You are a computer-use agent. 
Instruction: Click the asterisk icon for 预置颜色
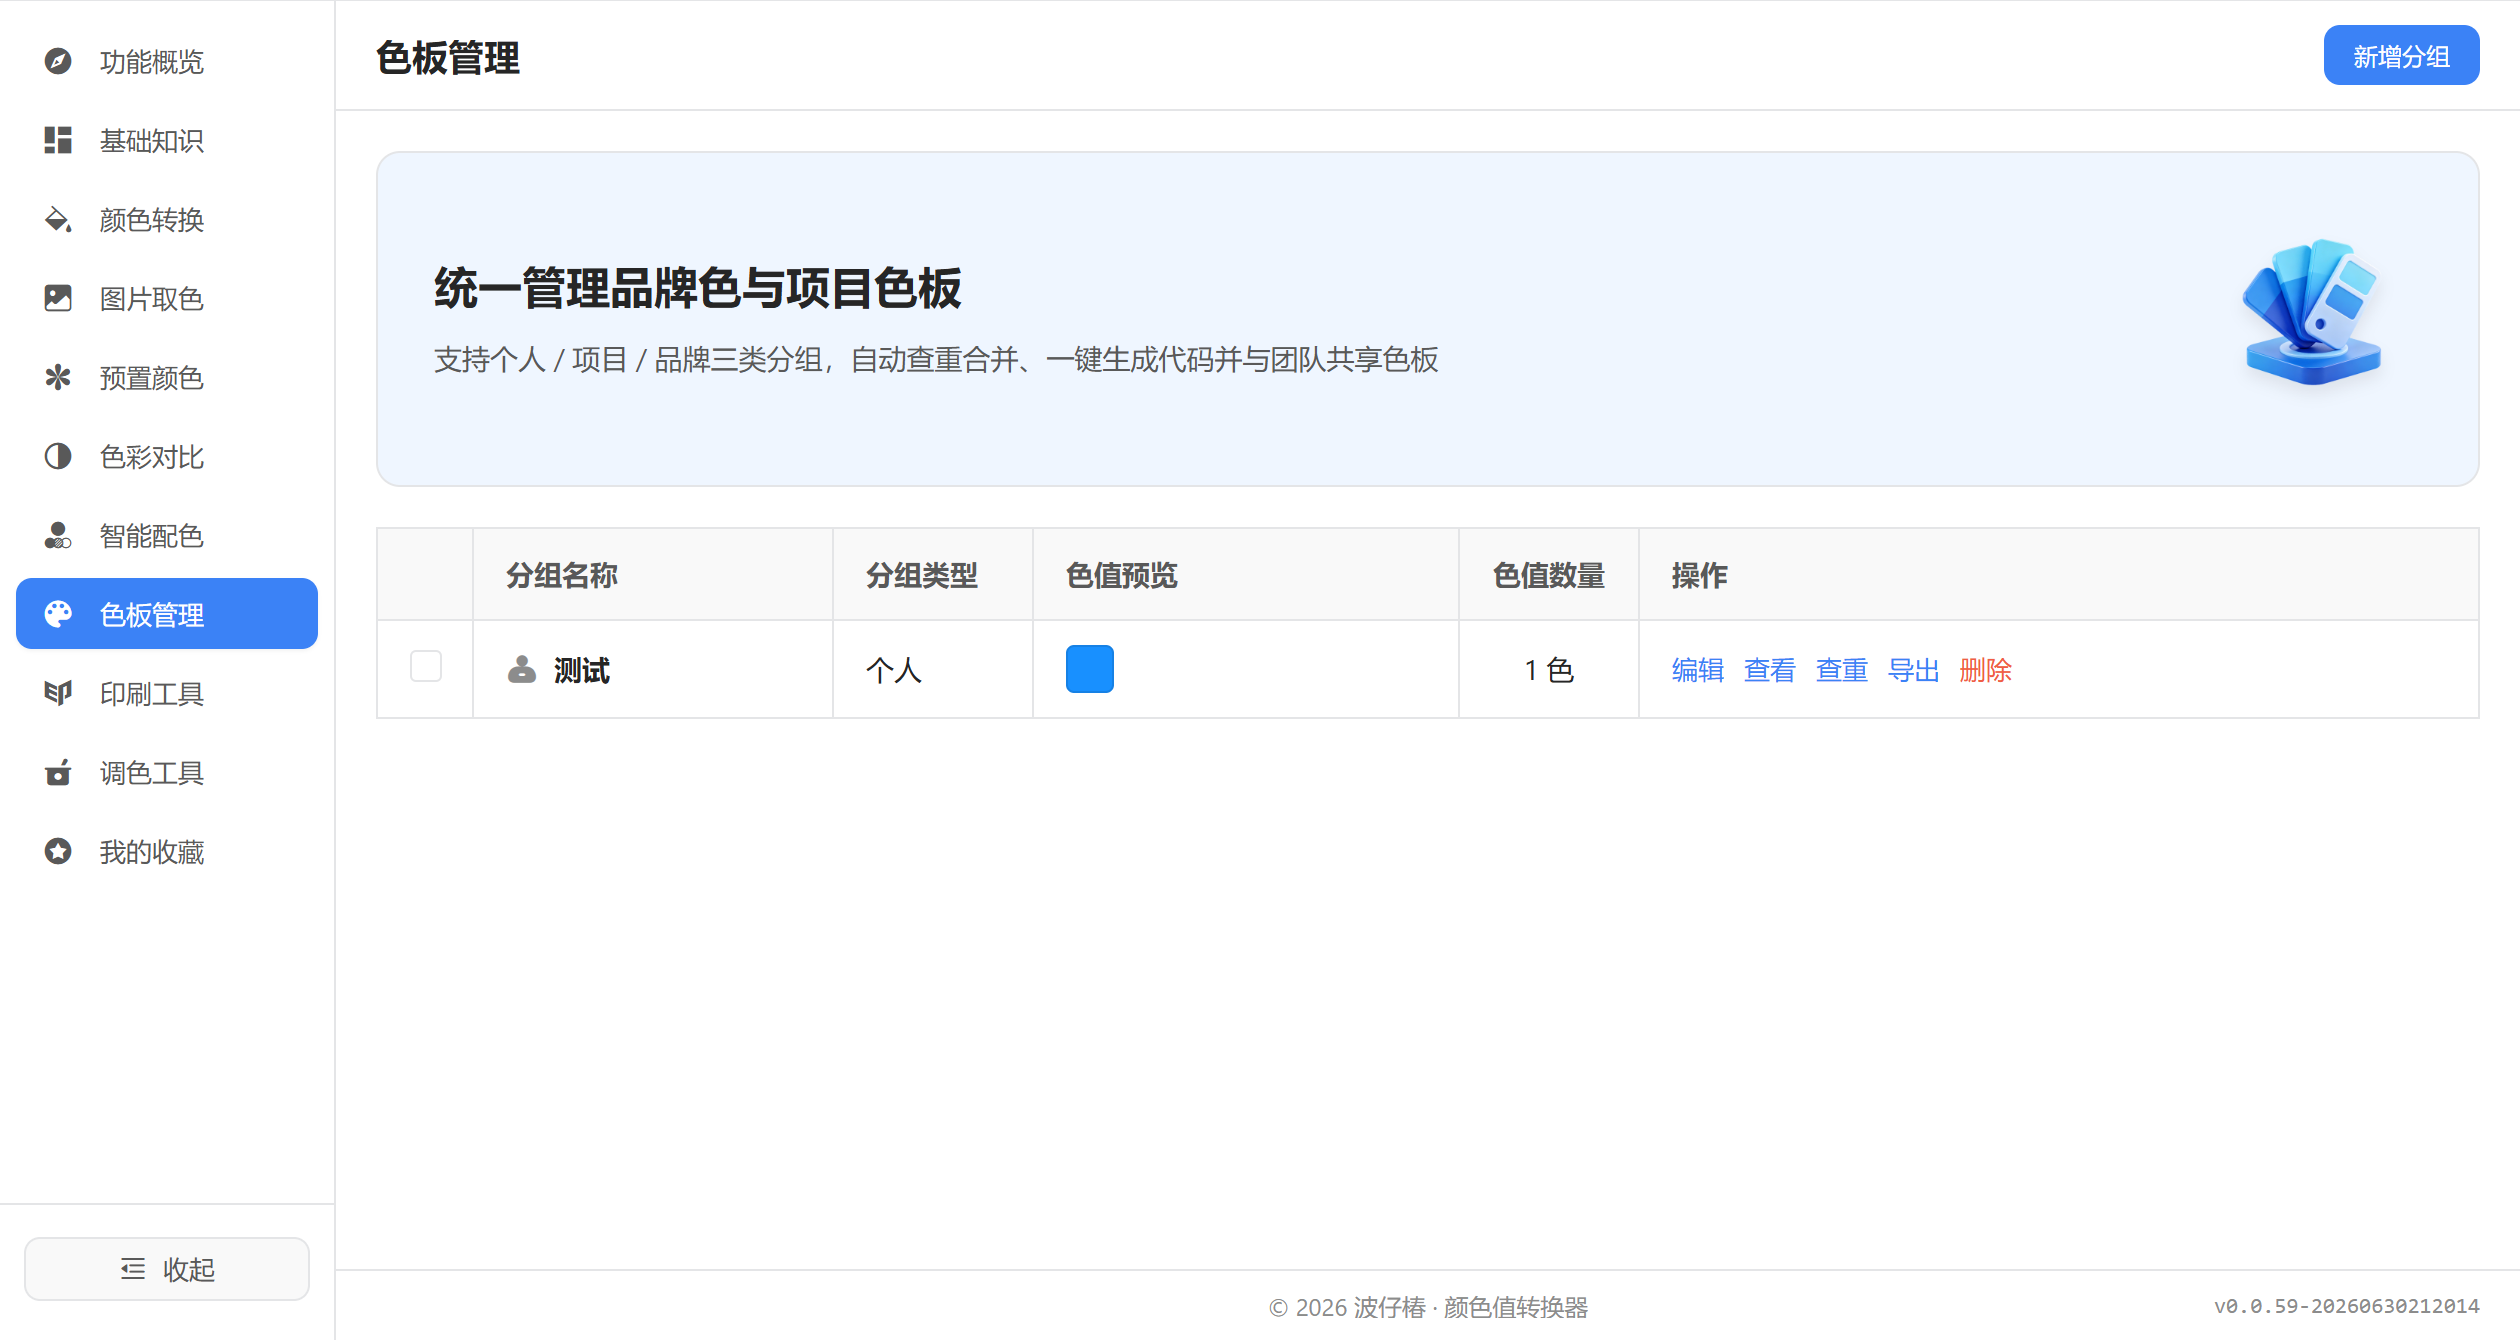coord(58,378)
